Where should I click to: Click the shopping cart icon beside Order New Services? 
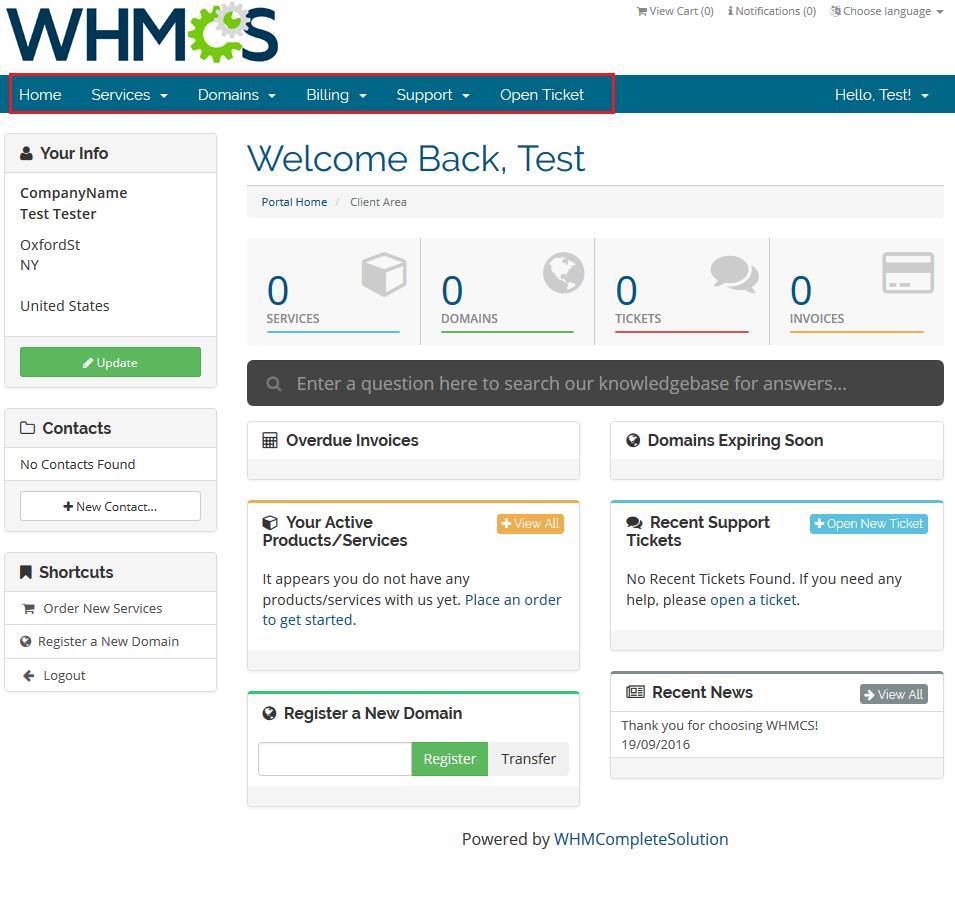pos(29,608)
